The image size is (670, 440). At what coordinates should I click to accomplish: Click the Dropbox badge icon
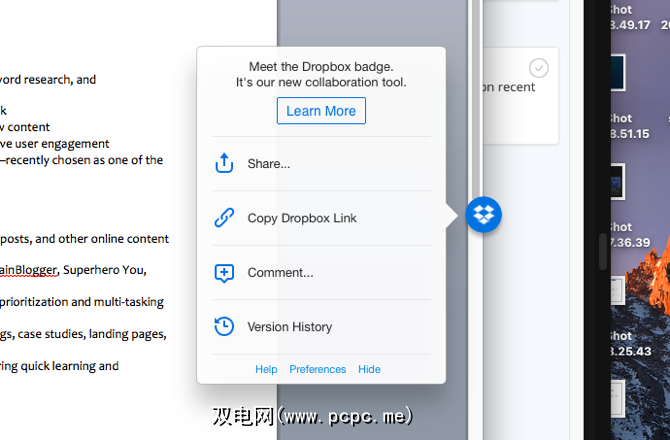coord(484,214)
